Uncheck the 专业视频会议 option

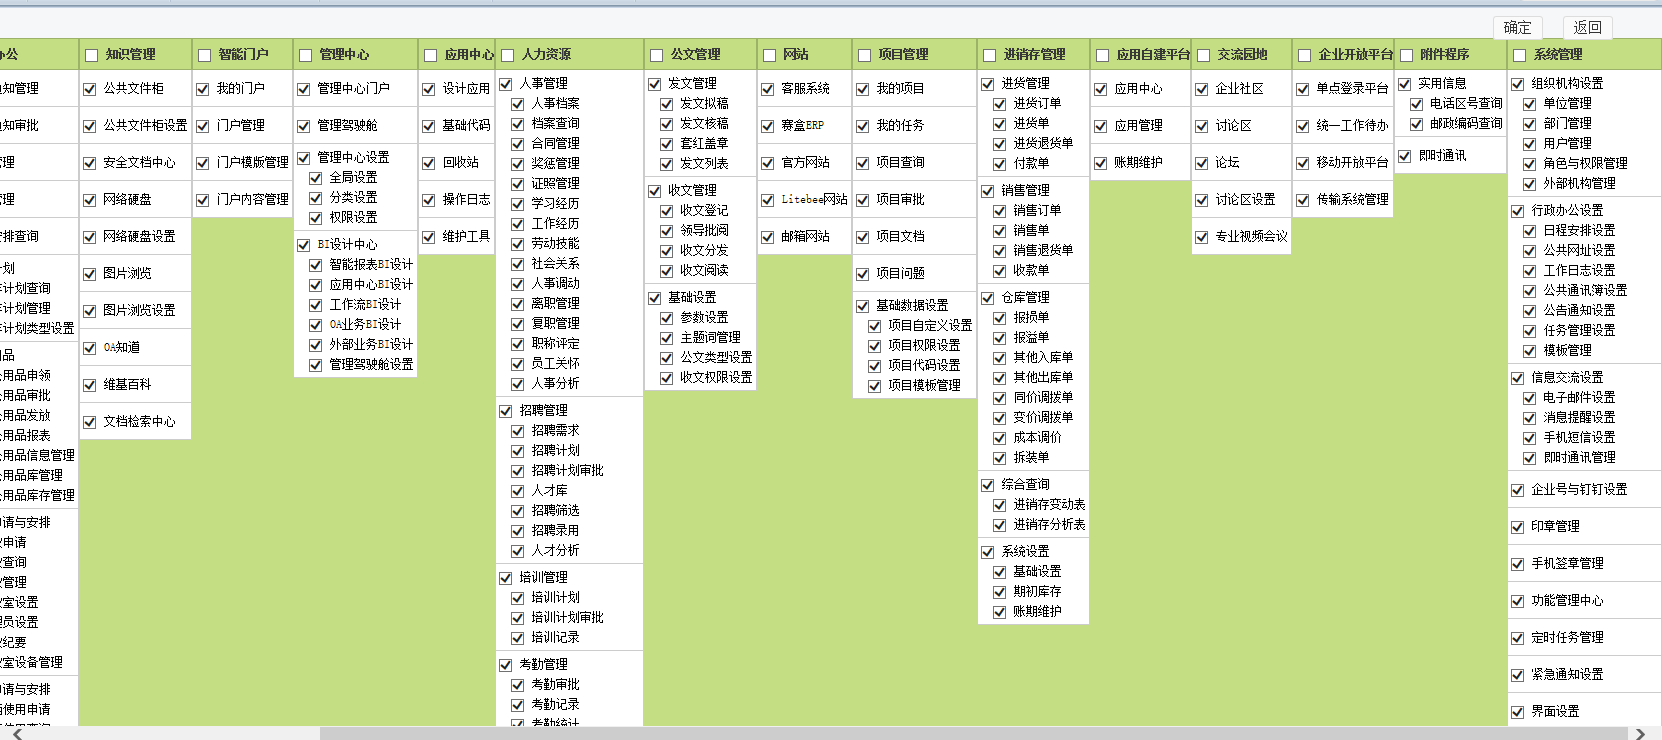pyautogui.click(x=1202, y=237)
